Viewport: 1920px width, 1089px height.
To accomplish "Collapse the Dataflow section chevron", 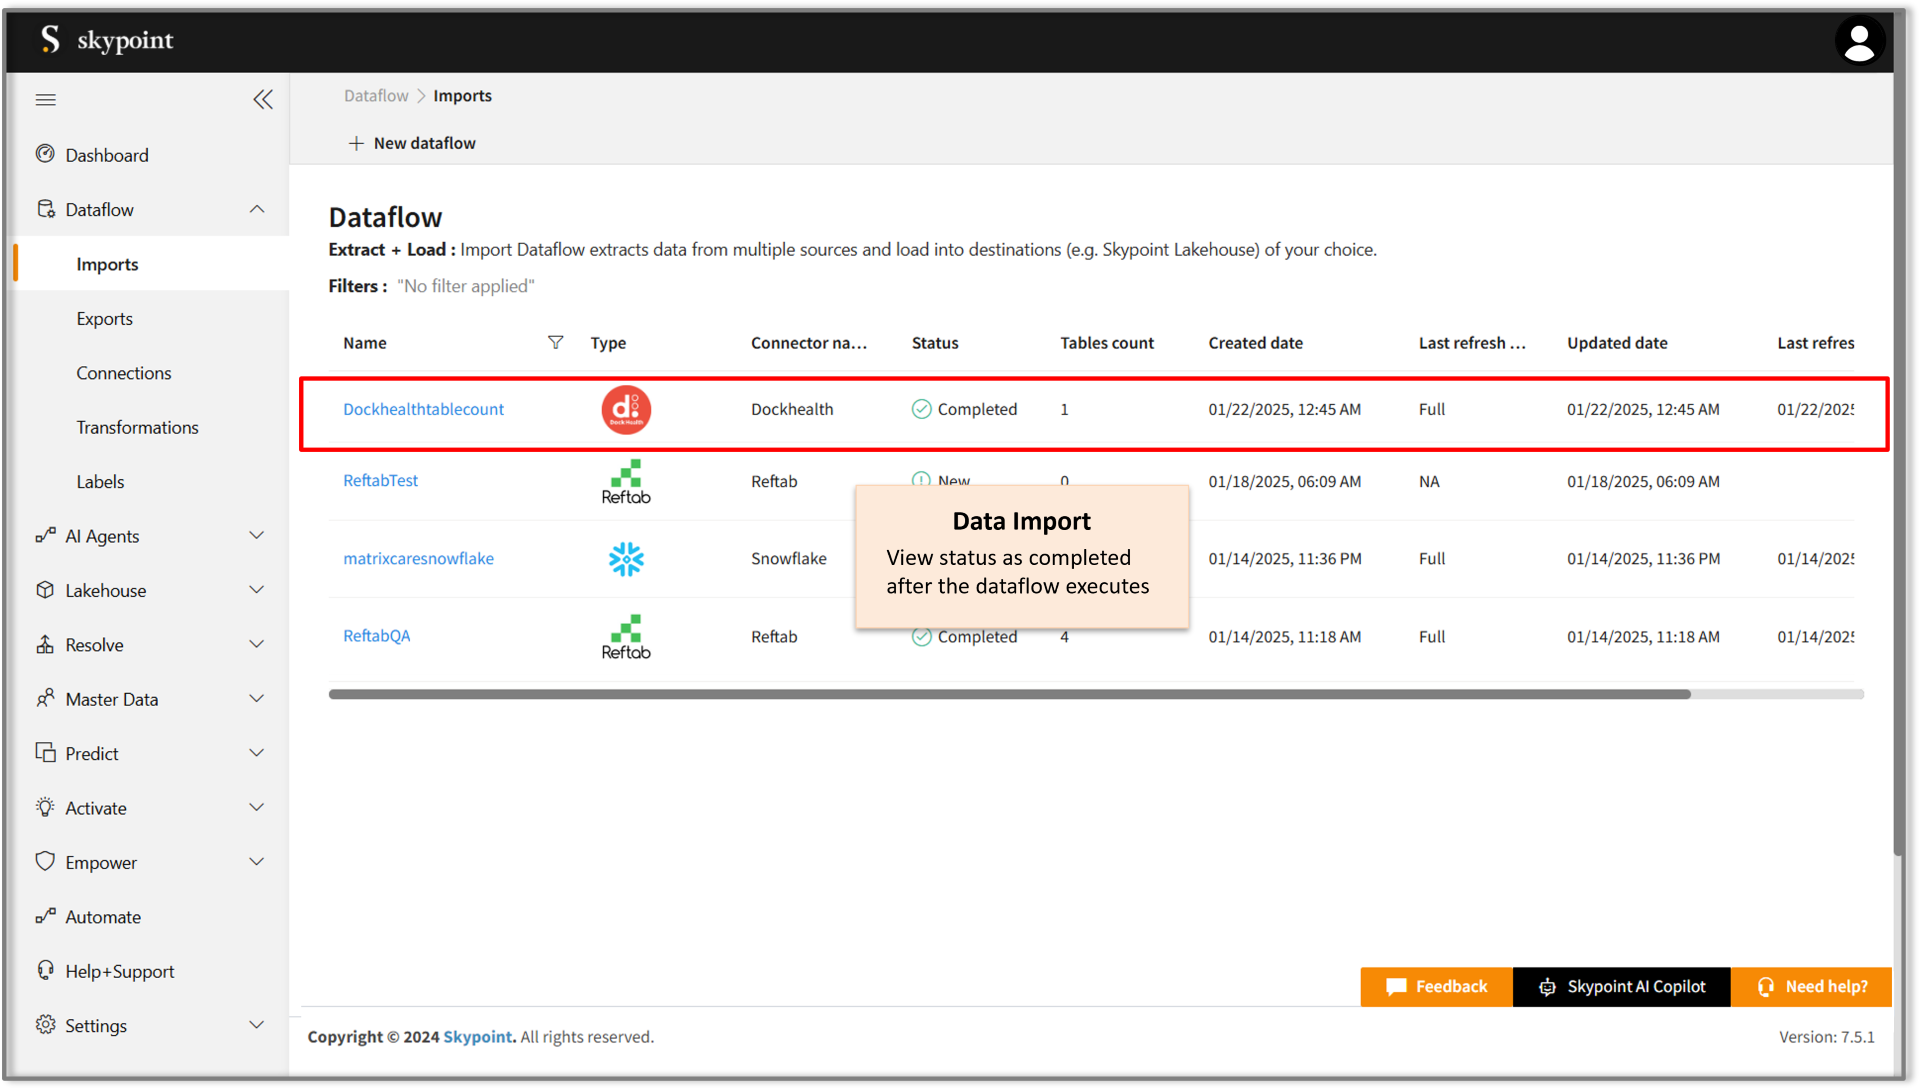I will tap(257, 209).
